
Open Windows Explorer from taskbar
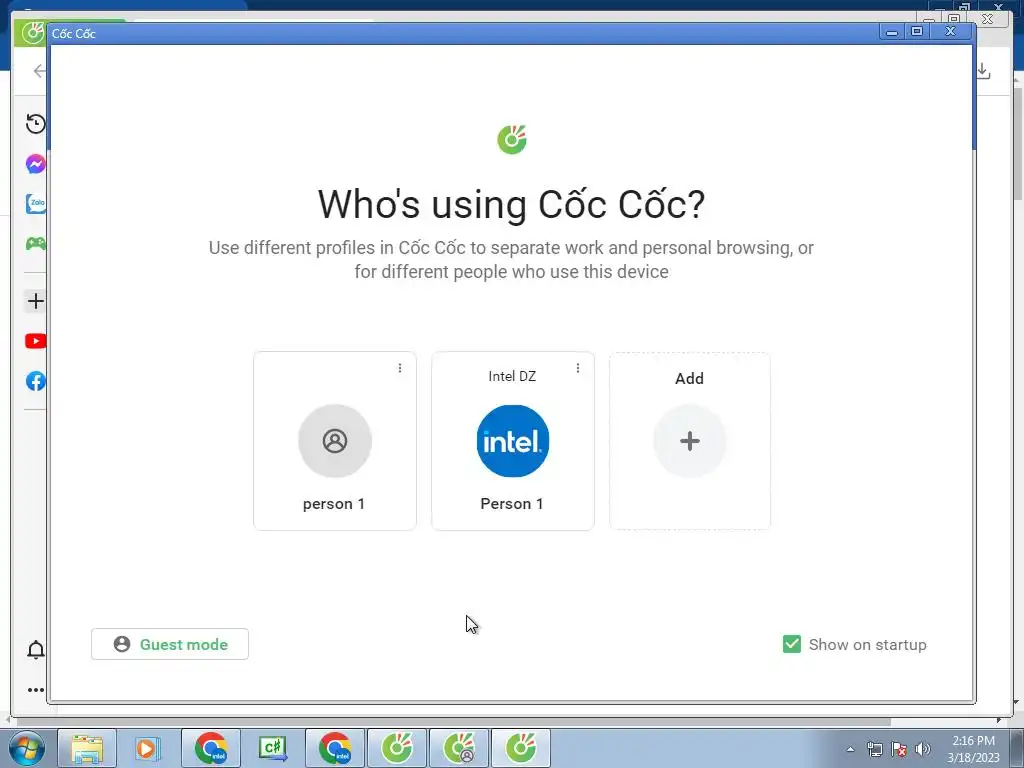pos(87,748)
